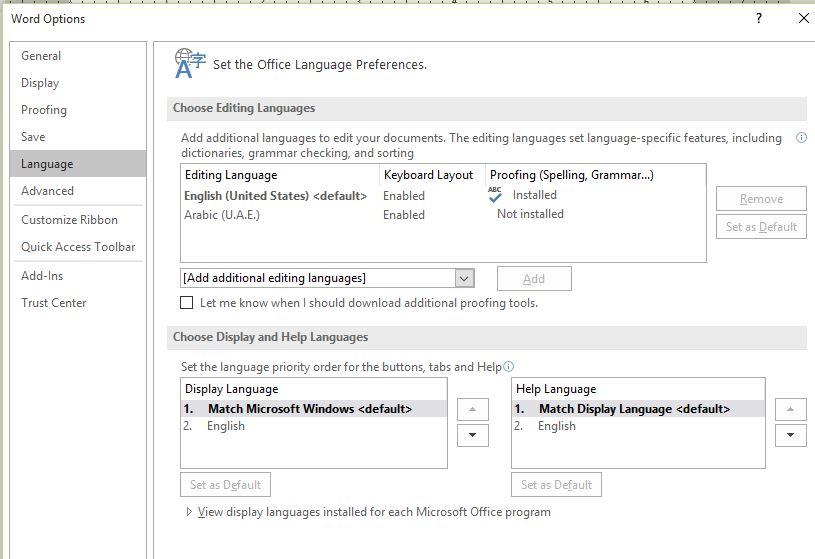Click the Add language button
This screenshot has width=815, height=559.
coord(534,278)
